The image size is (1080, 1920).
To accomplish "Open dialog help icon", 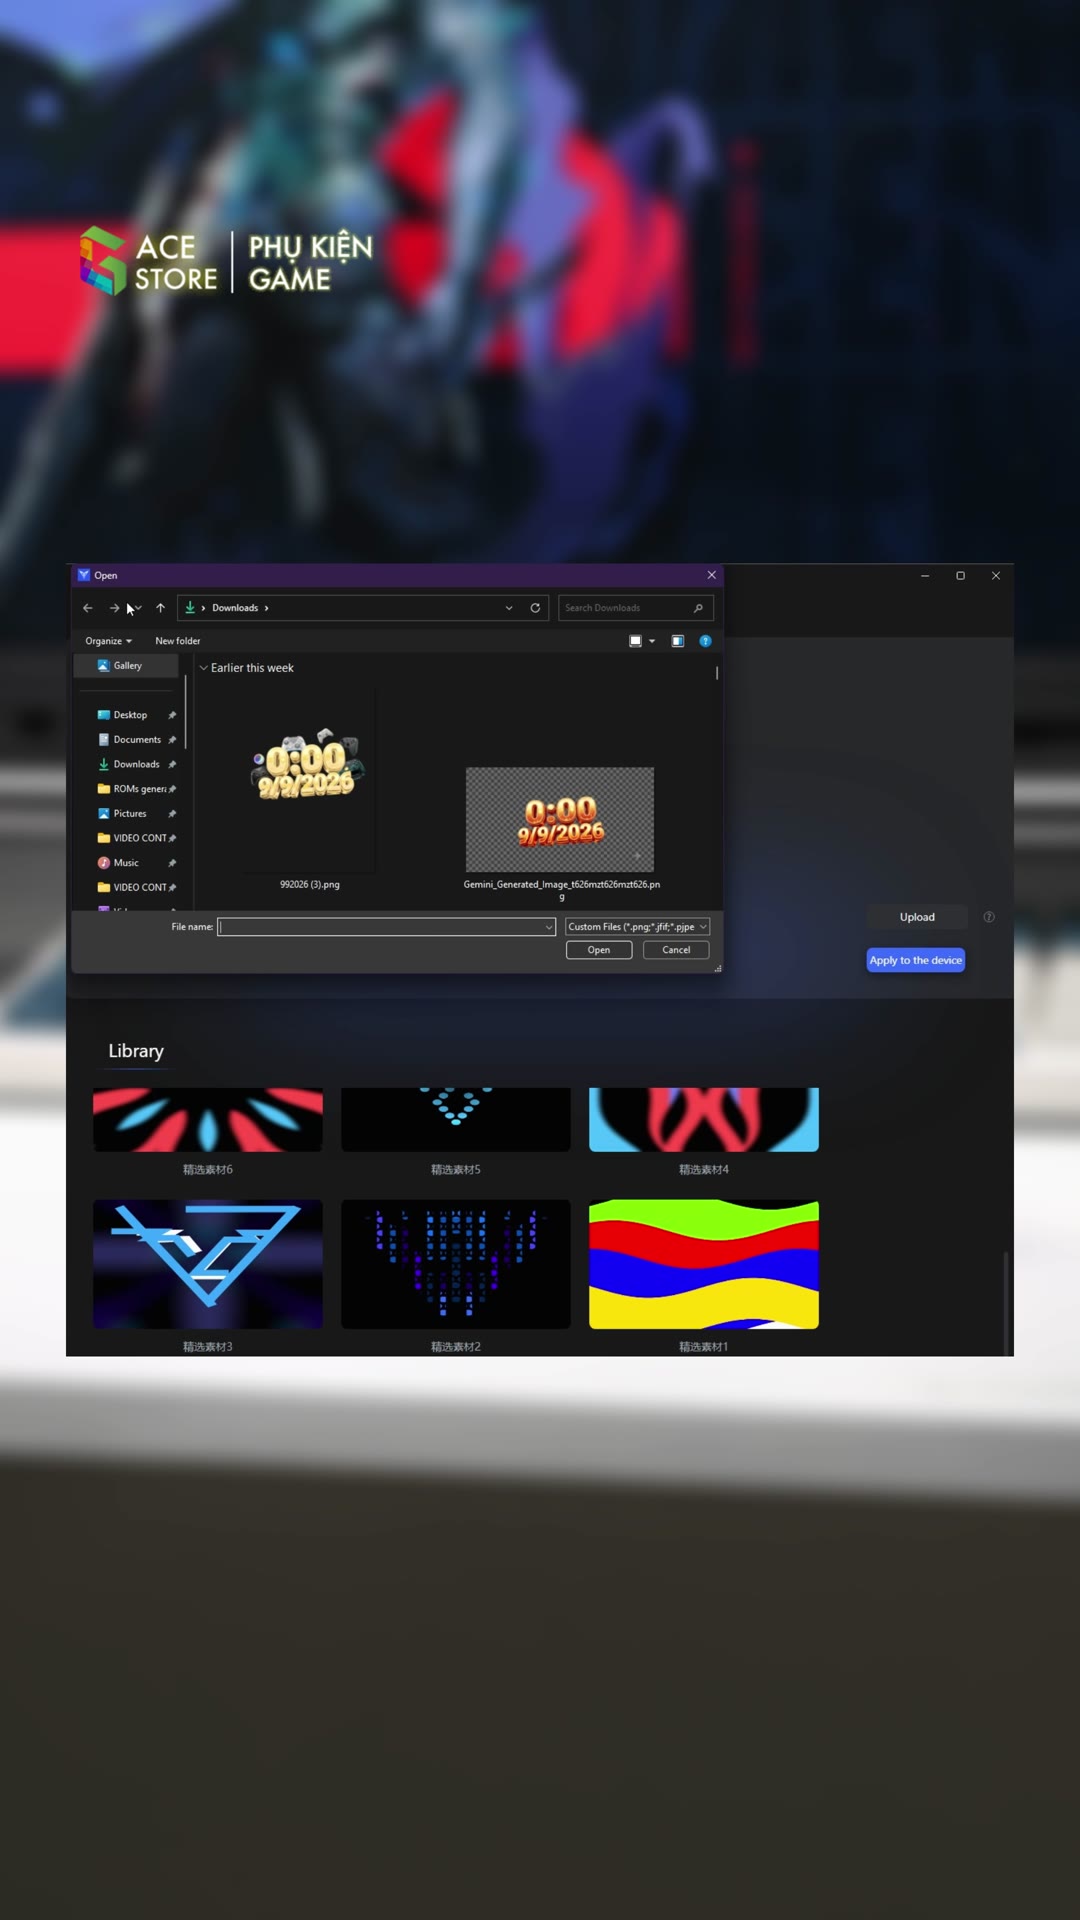I will (x=706, y=641).
